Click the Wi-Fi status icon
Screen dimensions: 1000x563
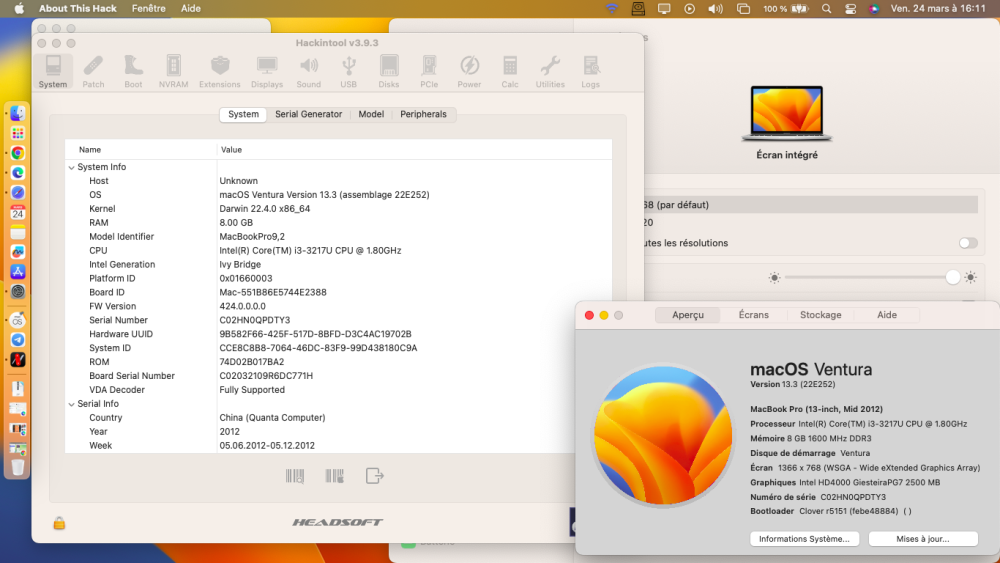tap(612, 9)
